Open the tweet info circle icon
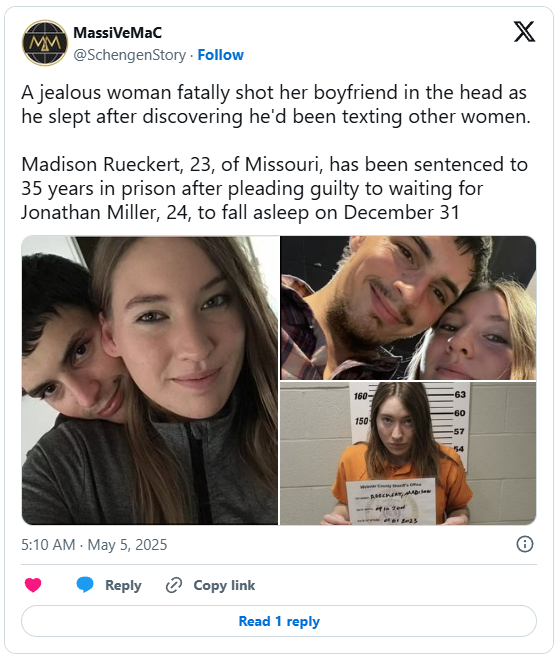 click(x=524, y=544)
